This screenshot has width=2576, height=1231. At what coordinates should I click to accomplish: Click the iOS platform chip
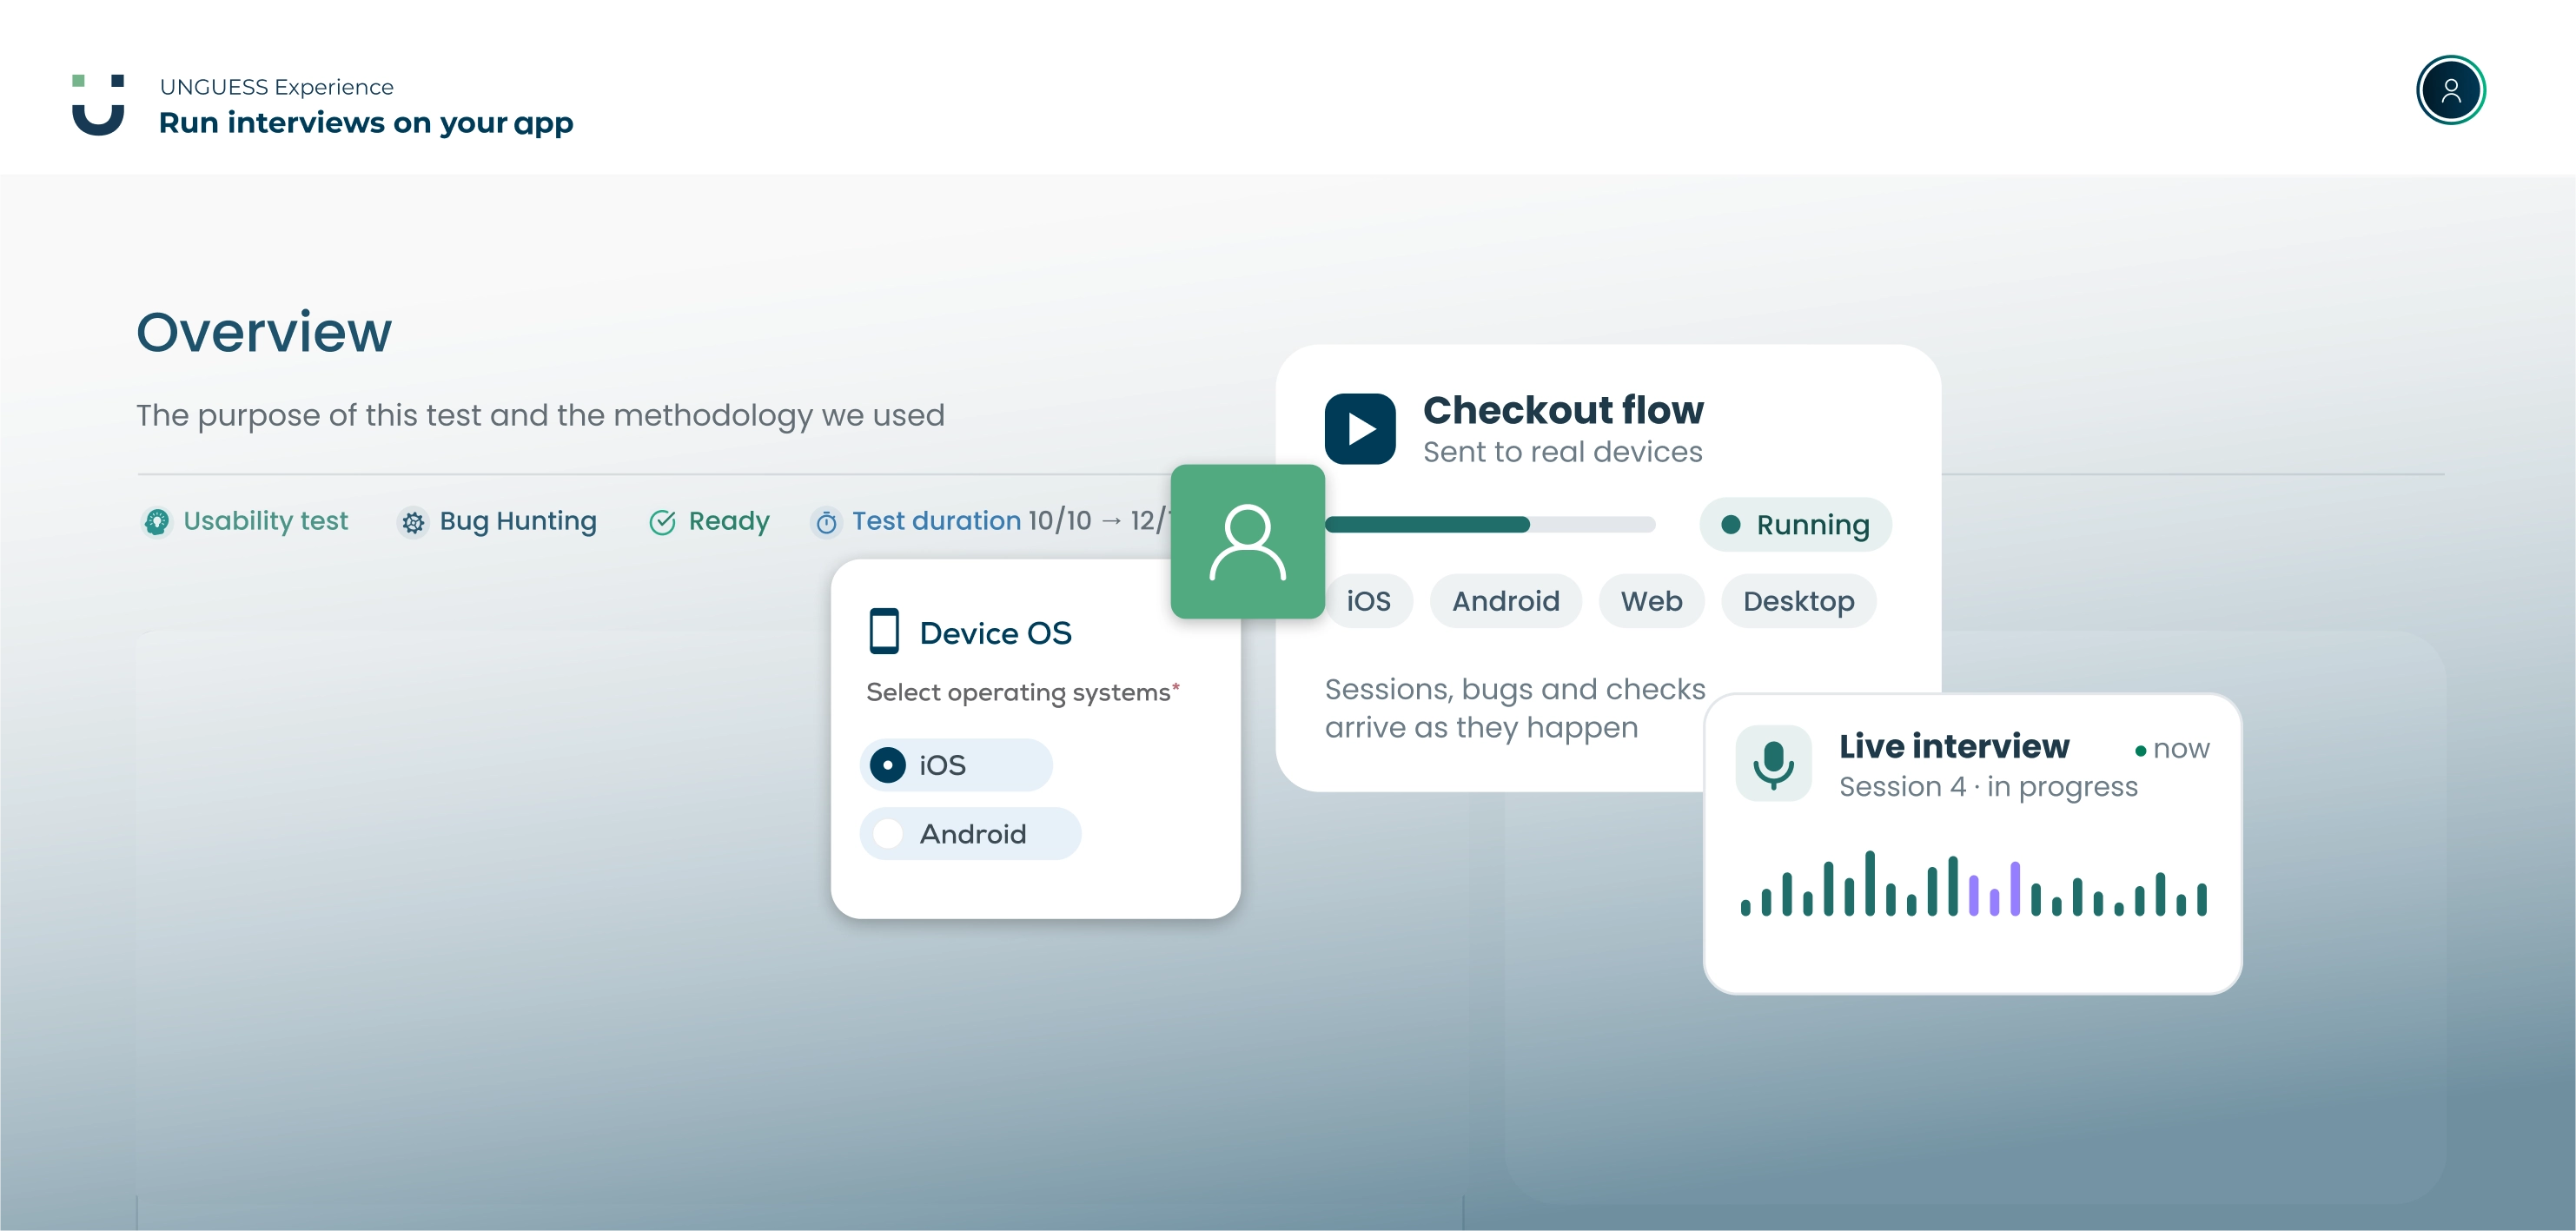[x=1369, y=601]
